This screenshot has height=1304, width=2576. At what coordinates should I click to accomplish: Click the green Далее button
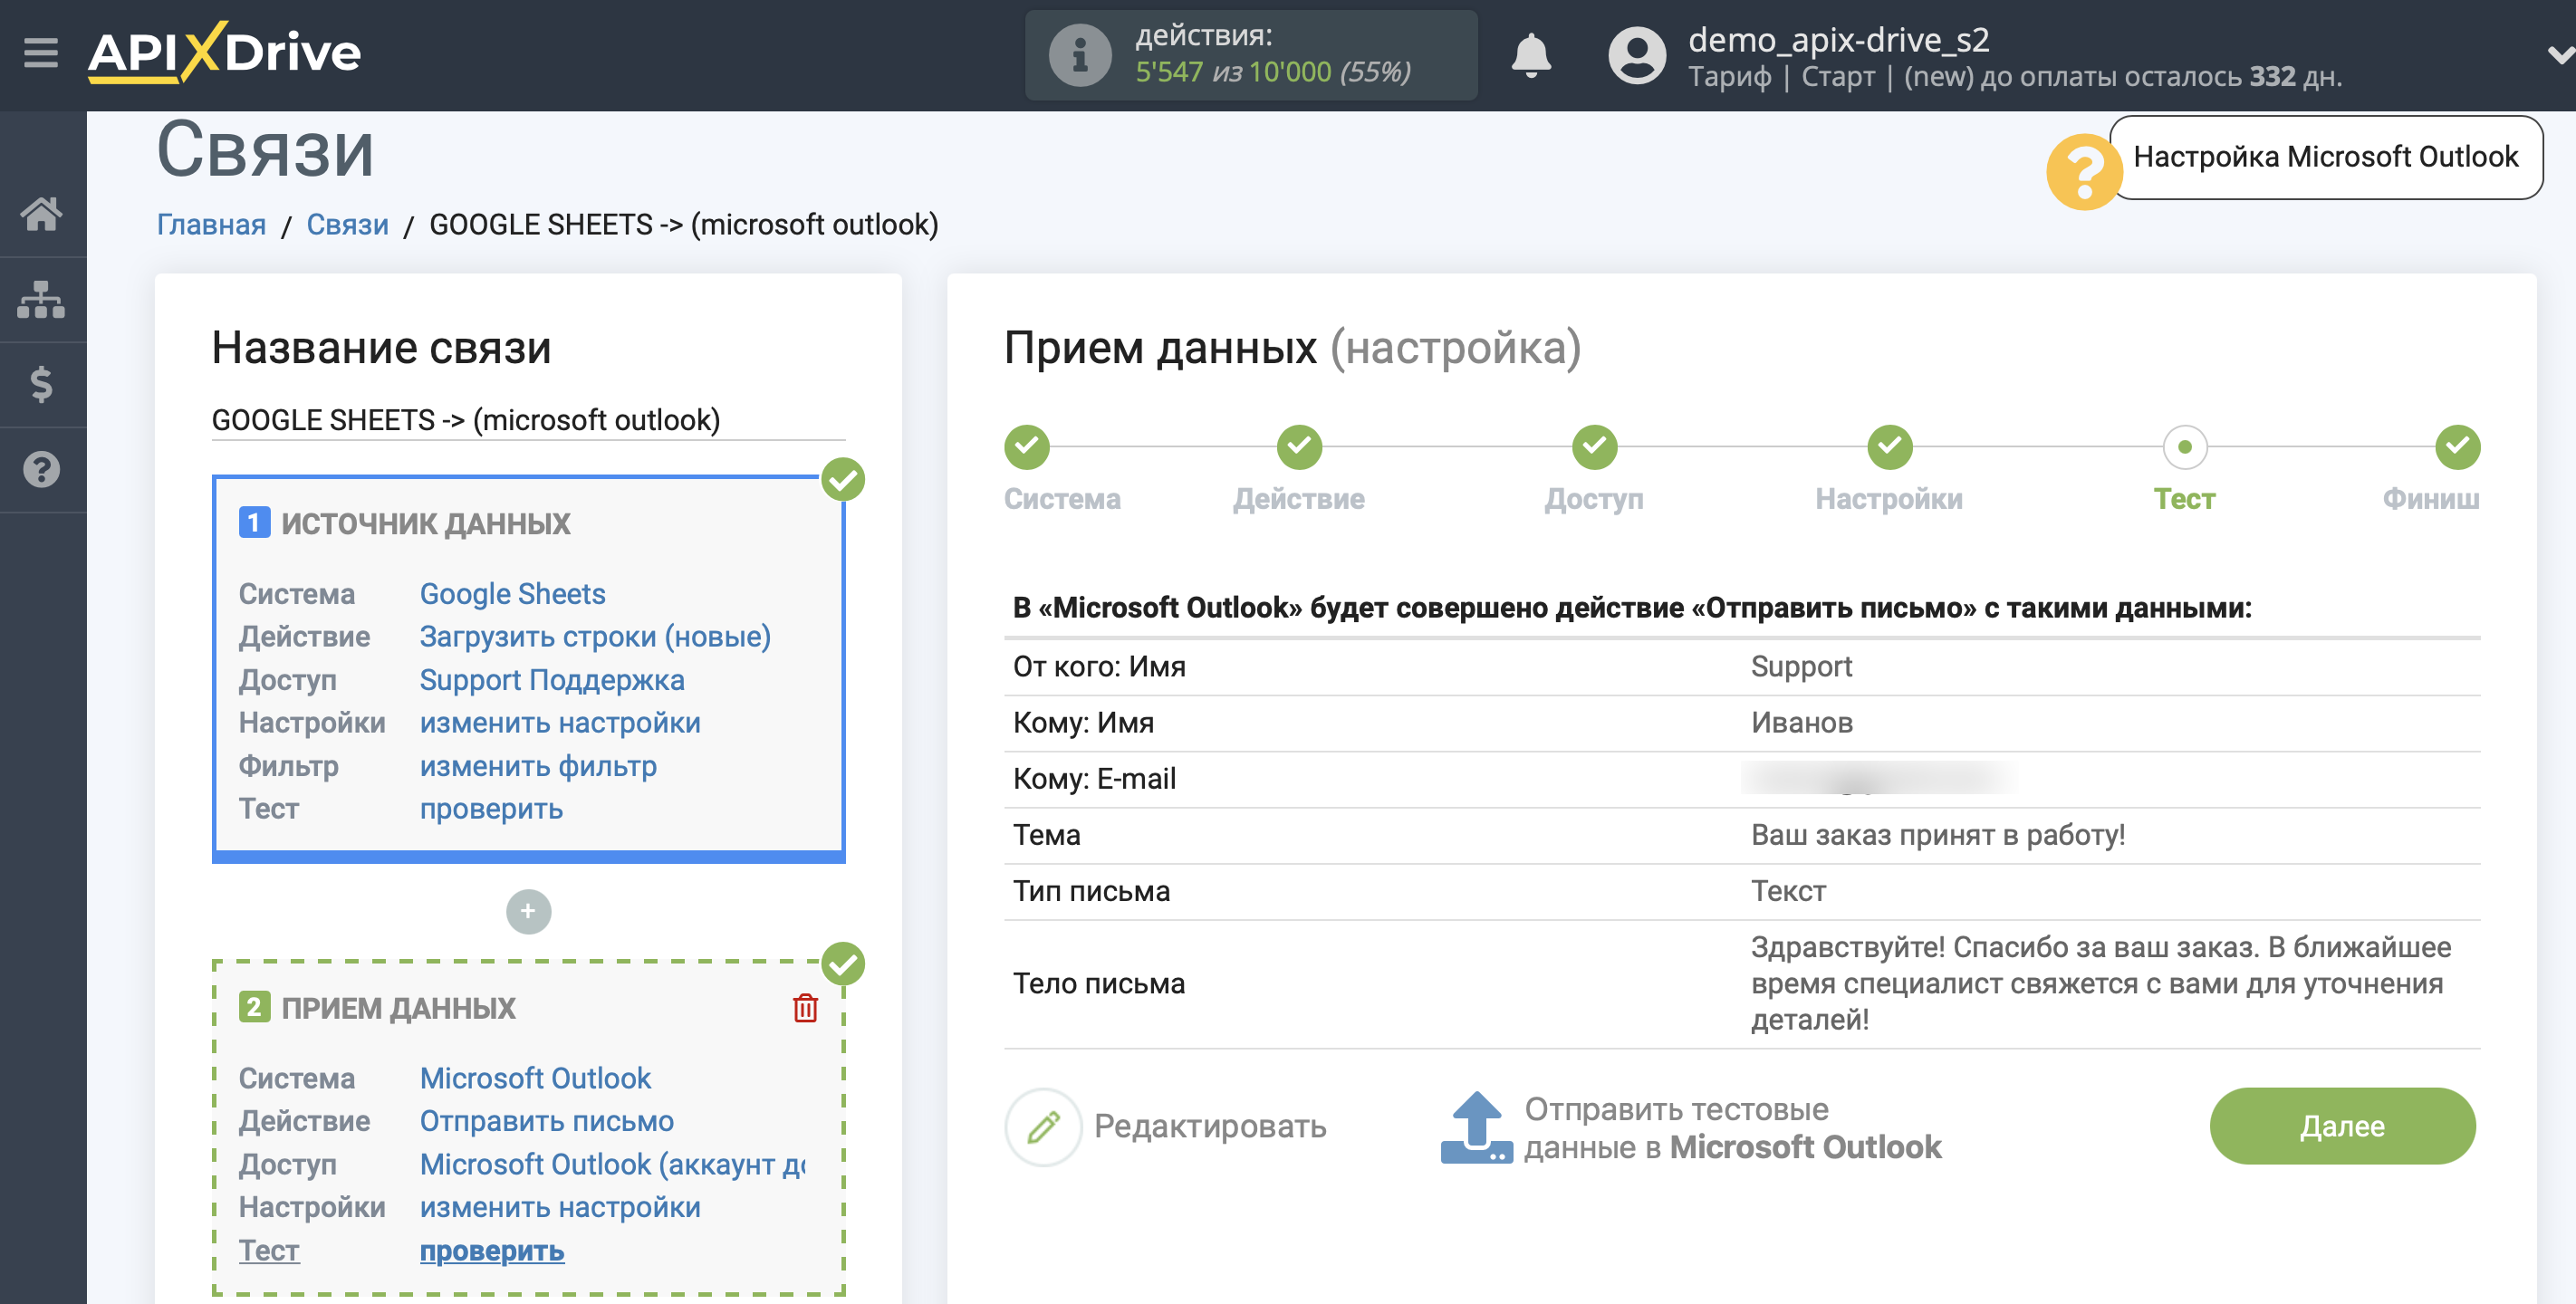tap(2342, 1126)
